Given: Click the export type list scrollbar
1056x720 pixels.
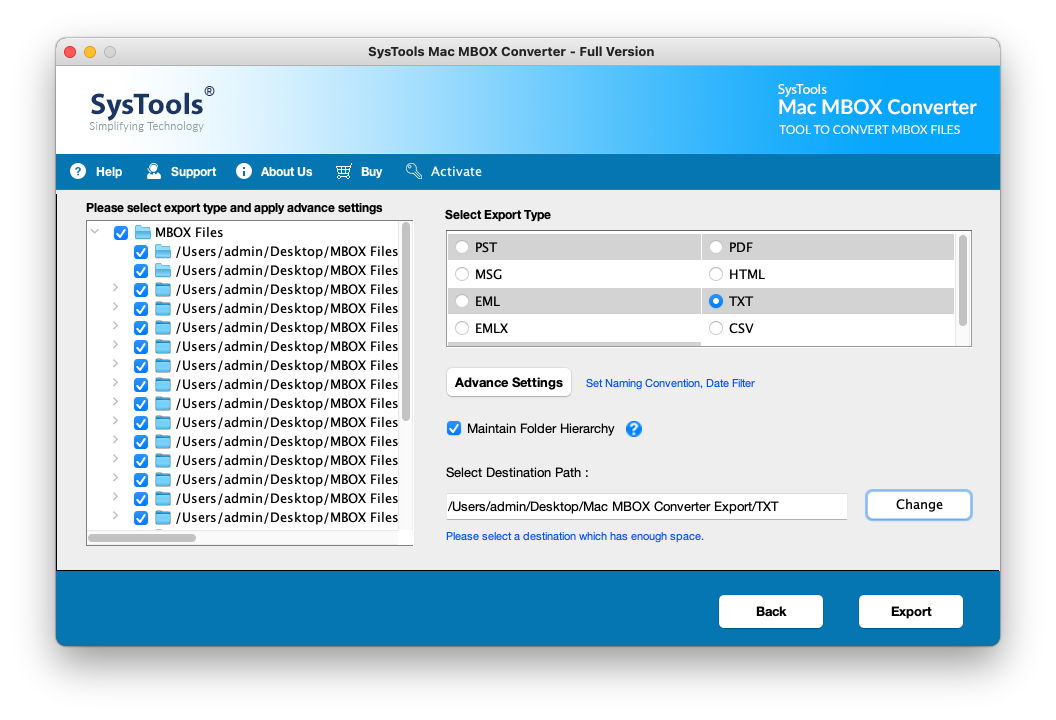Looking at the screenshot, I should [963, 280].
